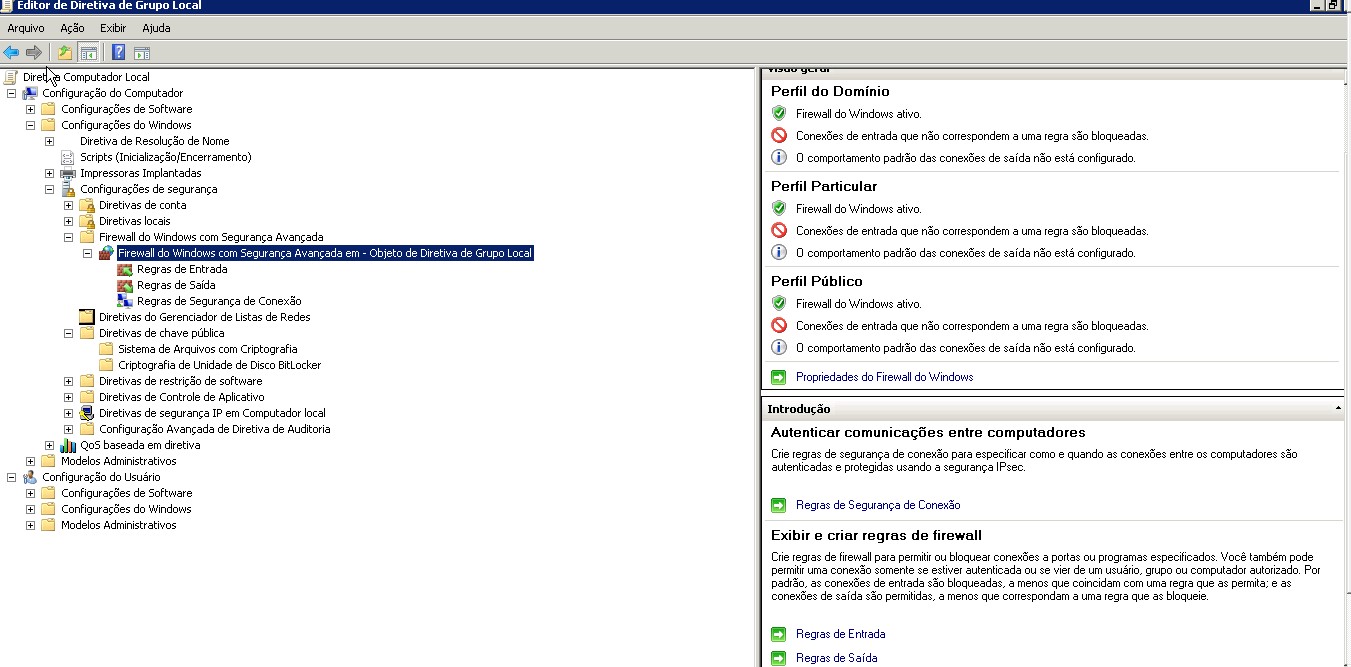Collapse the Introdução section header arrow
The image size is (1351, 667).
pos(1338,409)
